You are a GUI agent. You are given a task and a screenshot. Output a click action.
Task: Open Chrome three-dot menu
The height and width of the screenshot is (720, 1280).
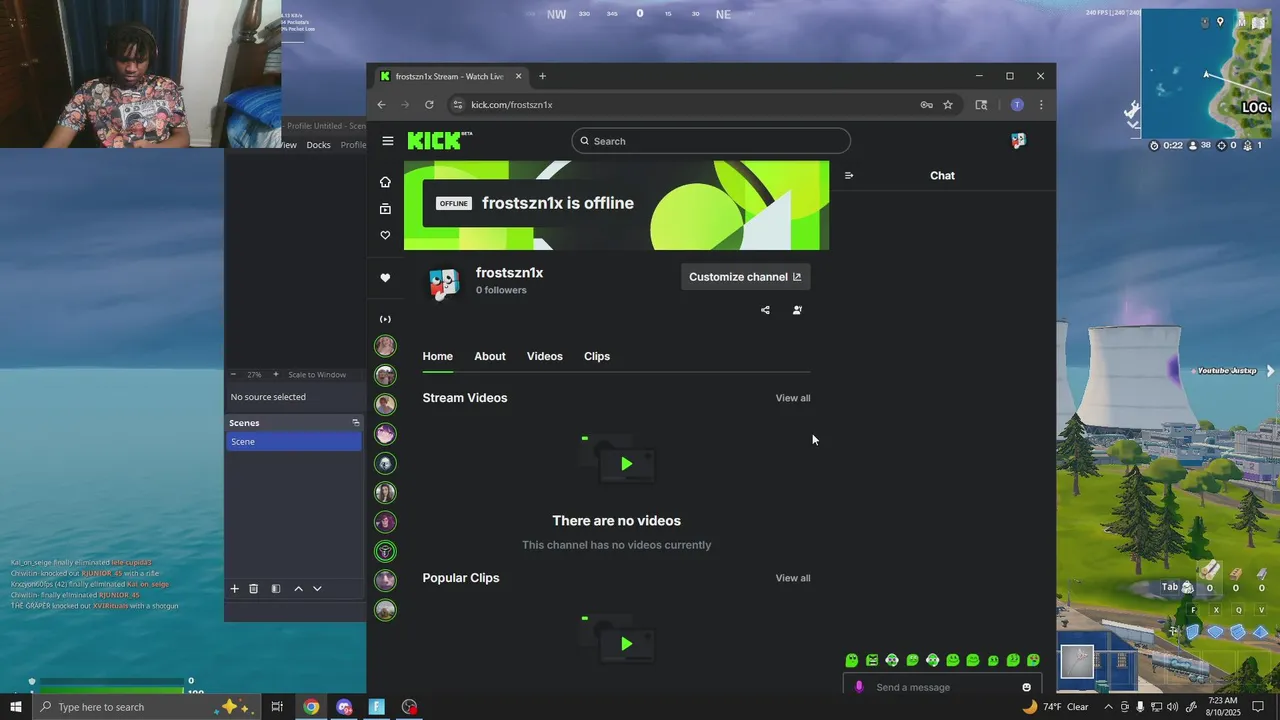[x=1041, y=104]
